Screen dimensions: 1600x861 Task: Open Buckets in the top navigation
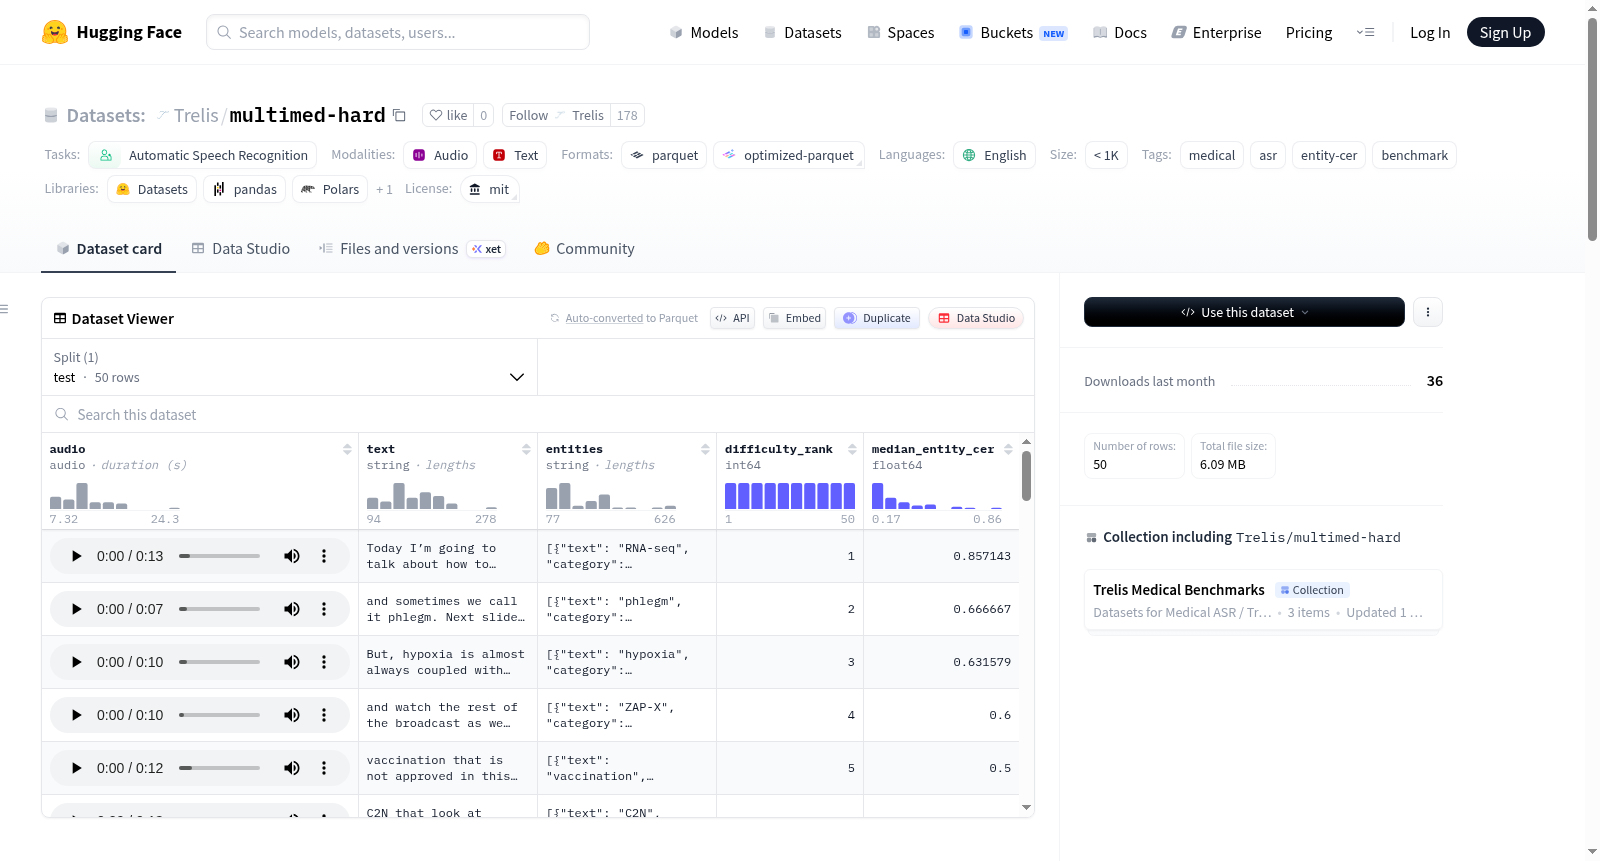(1013, 32)
